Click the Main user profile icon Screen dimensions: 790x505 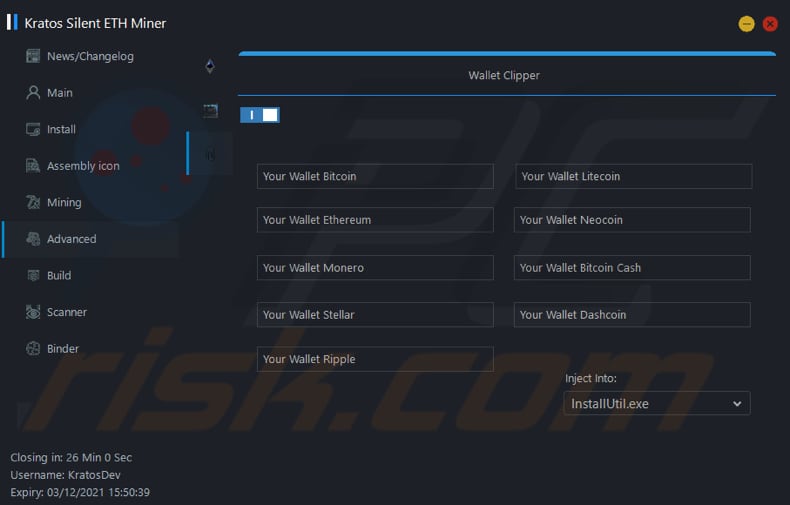click(33, 93)
